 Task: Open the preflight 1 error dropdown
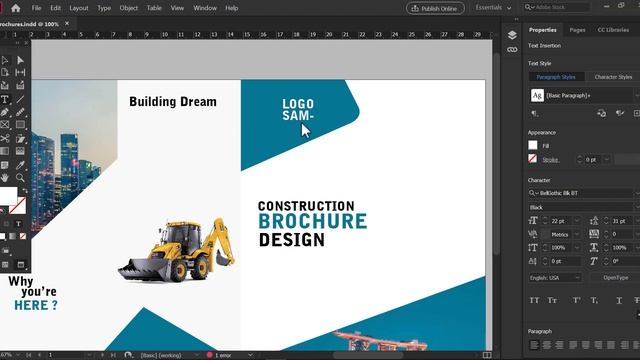250,355
